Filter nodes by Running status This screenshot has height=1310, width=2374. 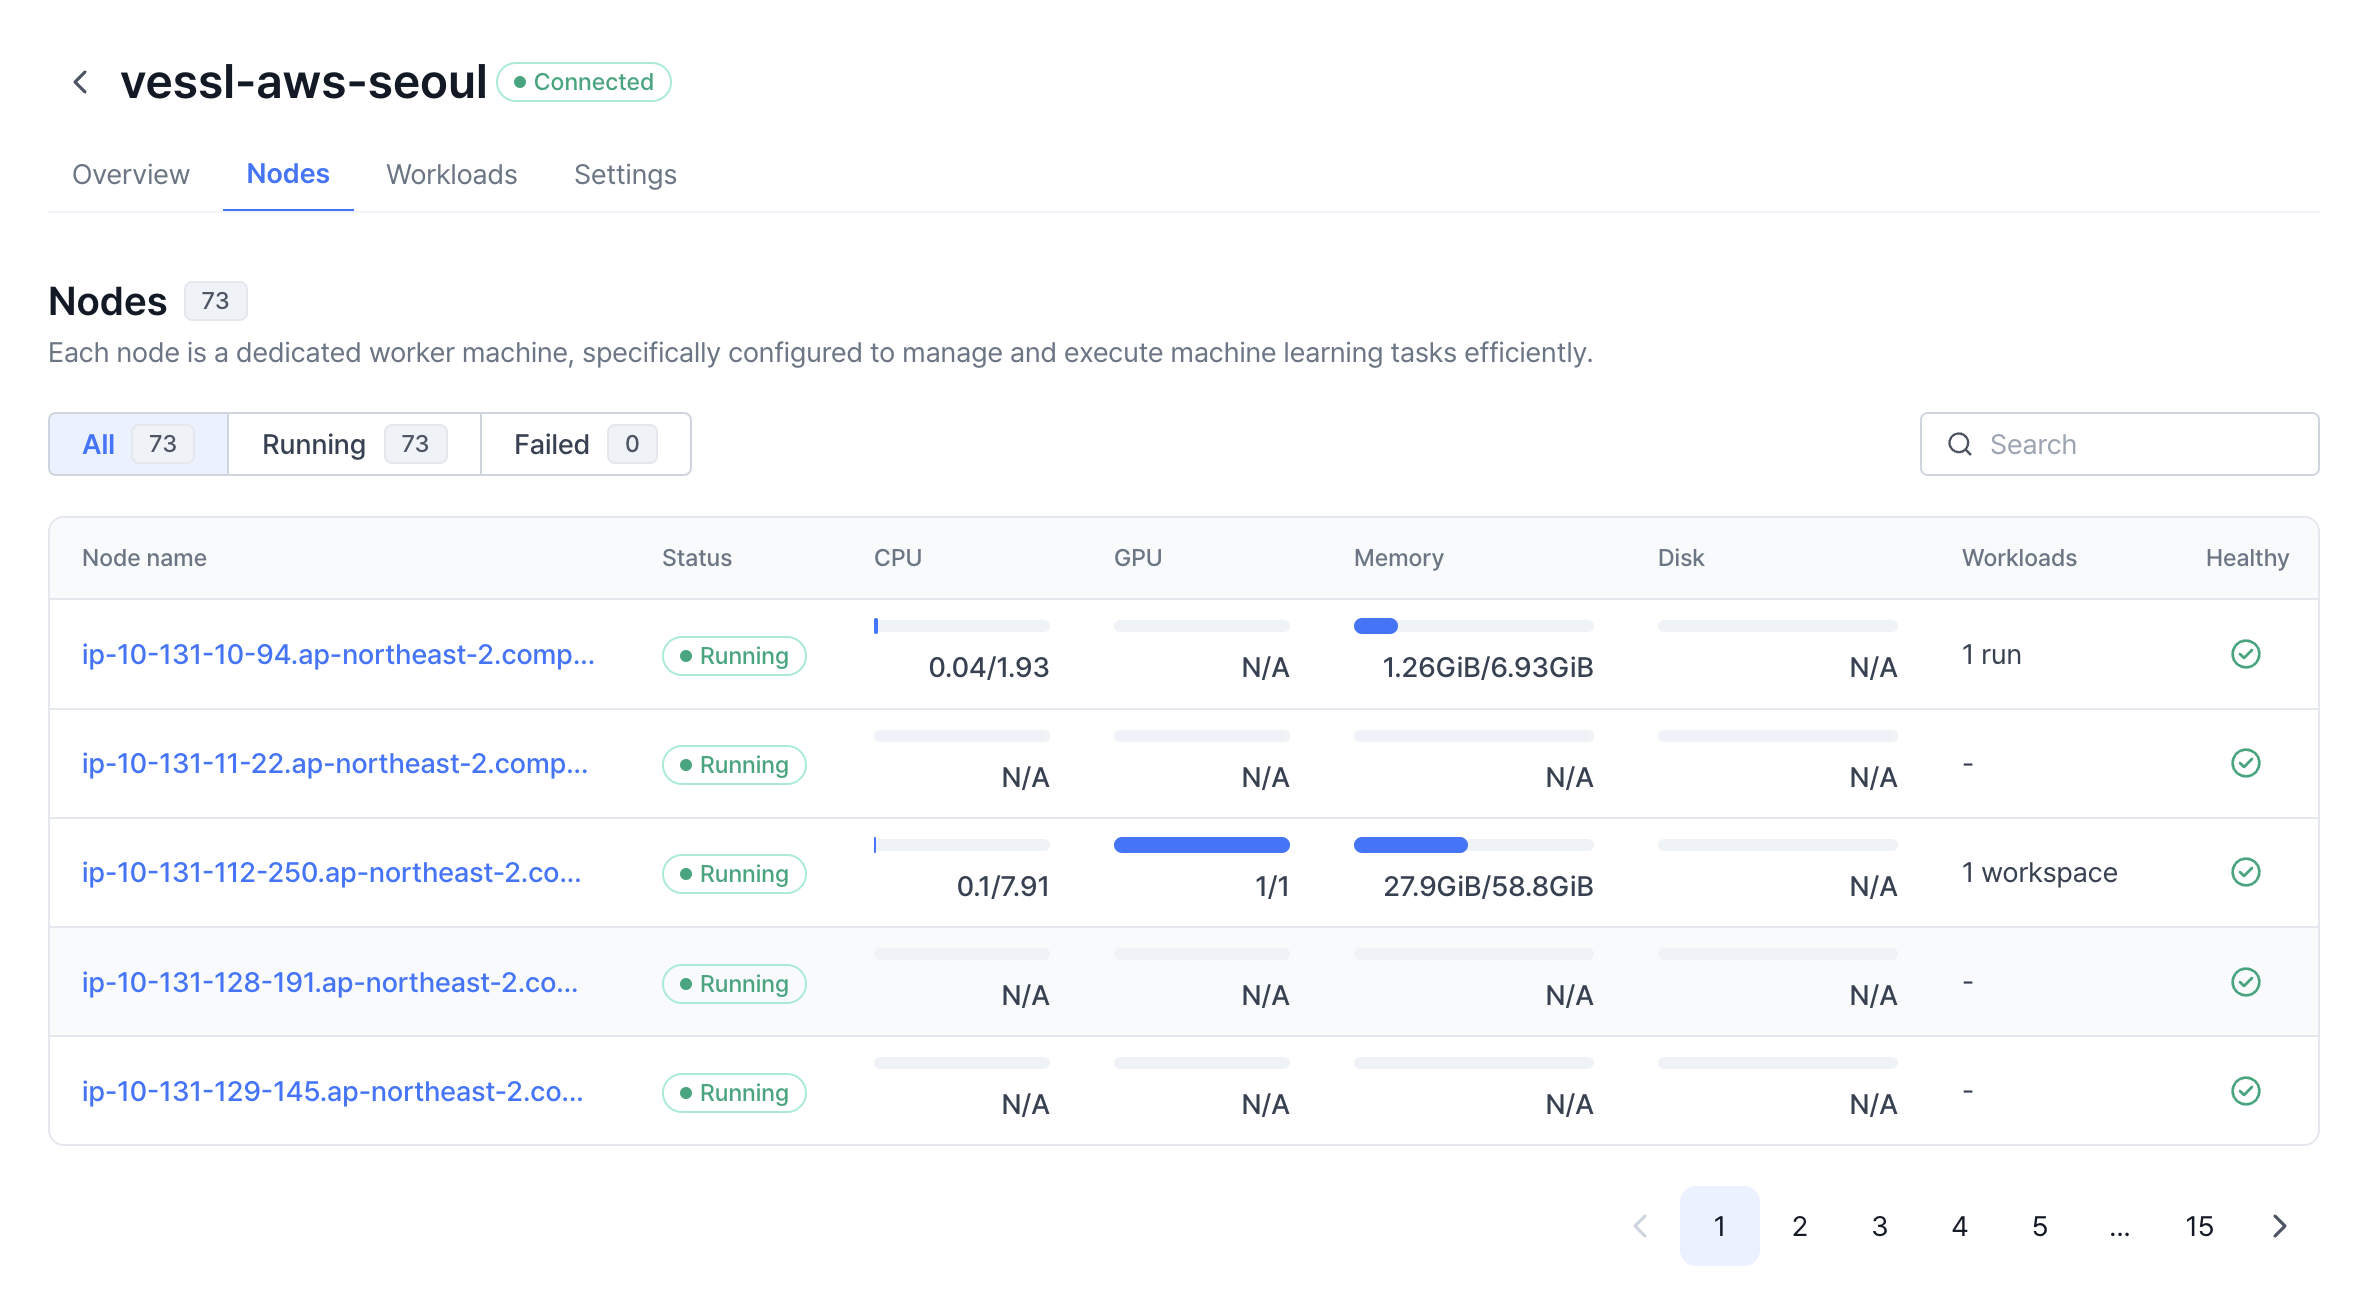(x=353, y=444)
